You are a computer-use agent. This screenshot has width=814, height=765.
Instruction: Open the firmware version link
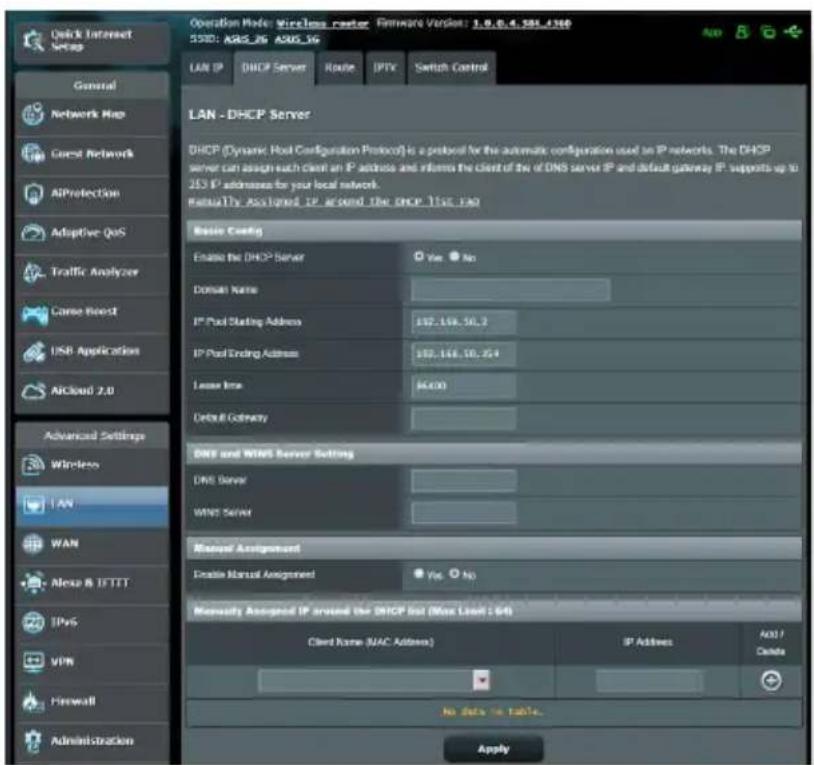[521, 24]
